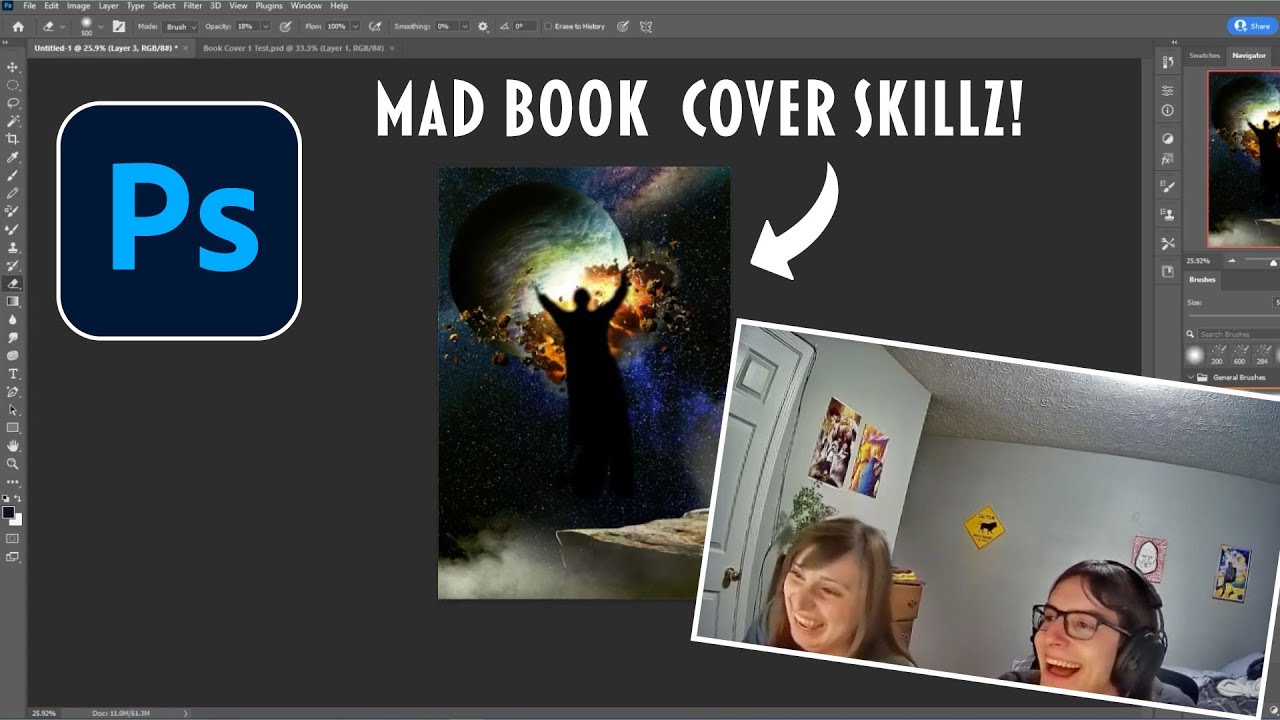Screen dimensions: 1280x720
Task: Select the Navigator tab
Action: click(x=1249, y=56)
